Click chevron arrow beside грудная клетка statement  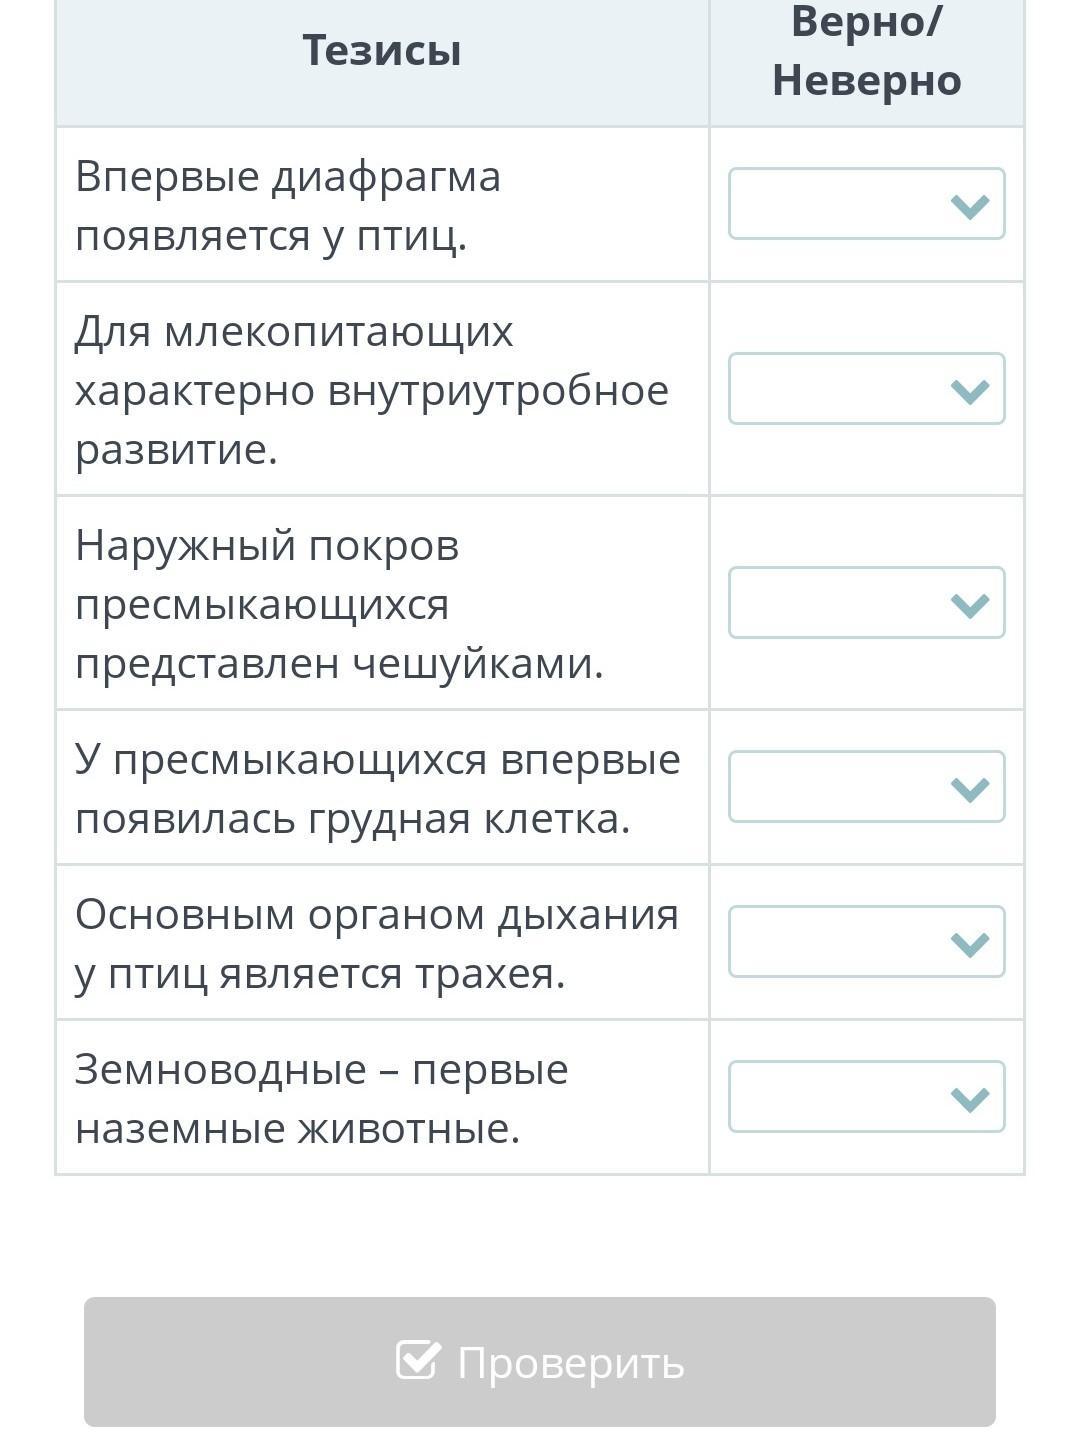[x=969, y=788]
